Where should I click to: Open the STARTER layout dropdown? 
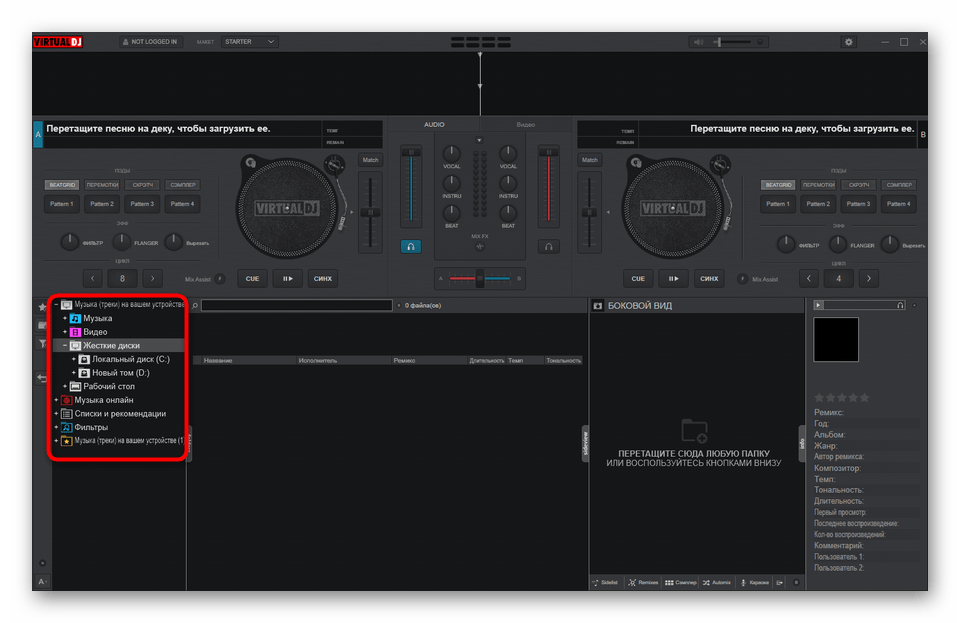[249, 42]
